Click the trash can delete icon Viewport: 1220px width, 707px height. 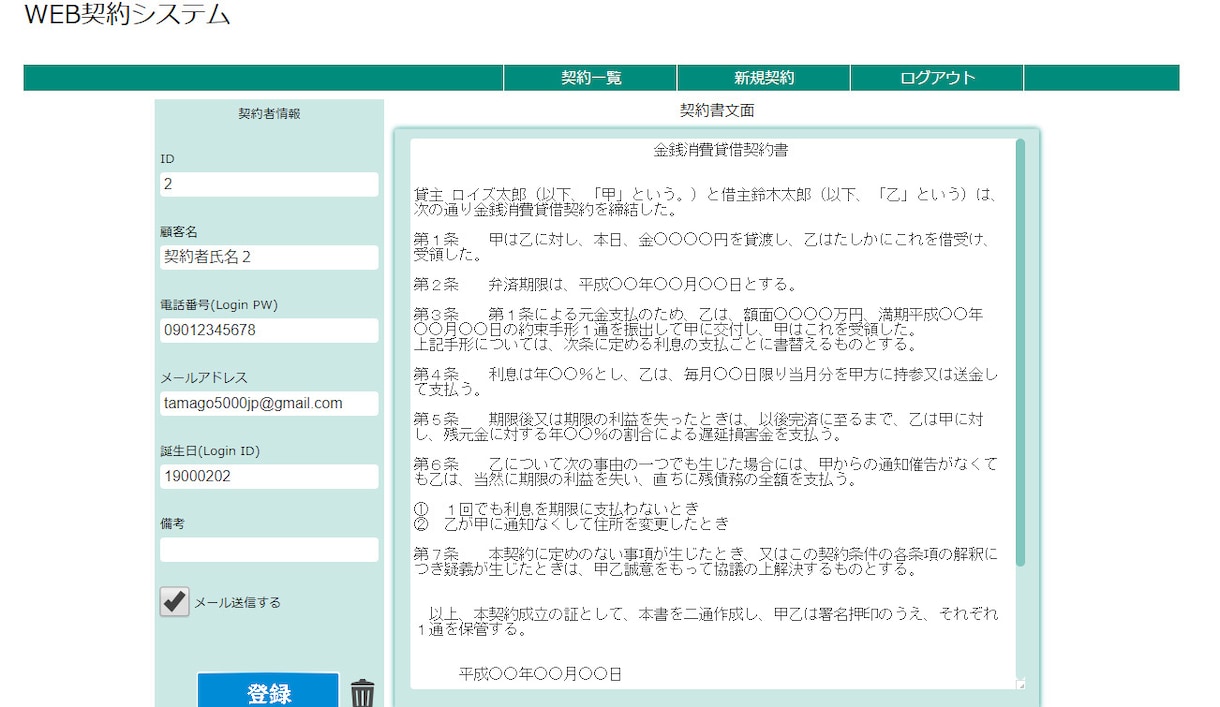pyautogui.click(x=362, y=693)
